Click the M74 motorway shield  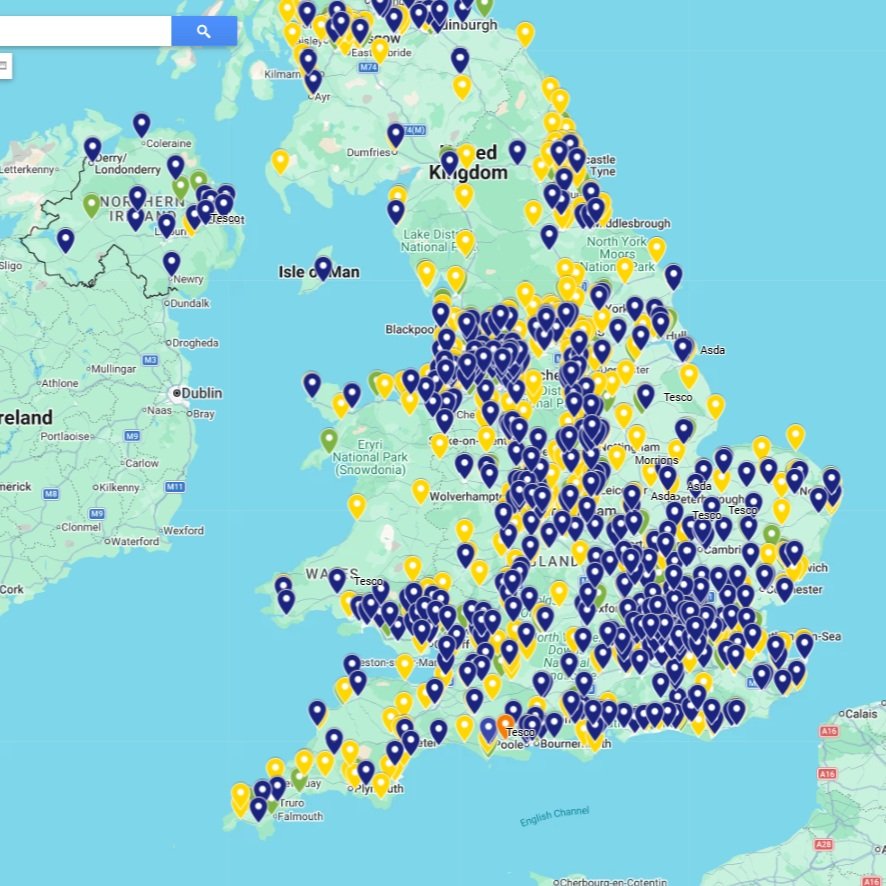(x=368, y=67)
